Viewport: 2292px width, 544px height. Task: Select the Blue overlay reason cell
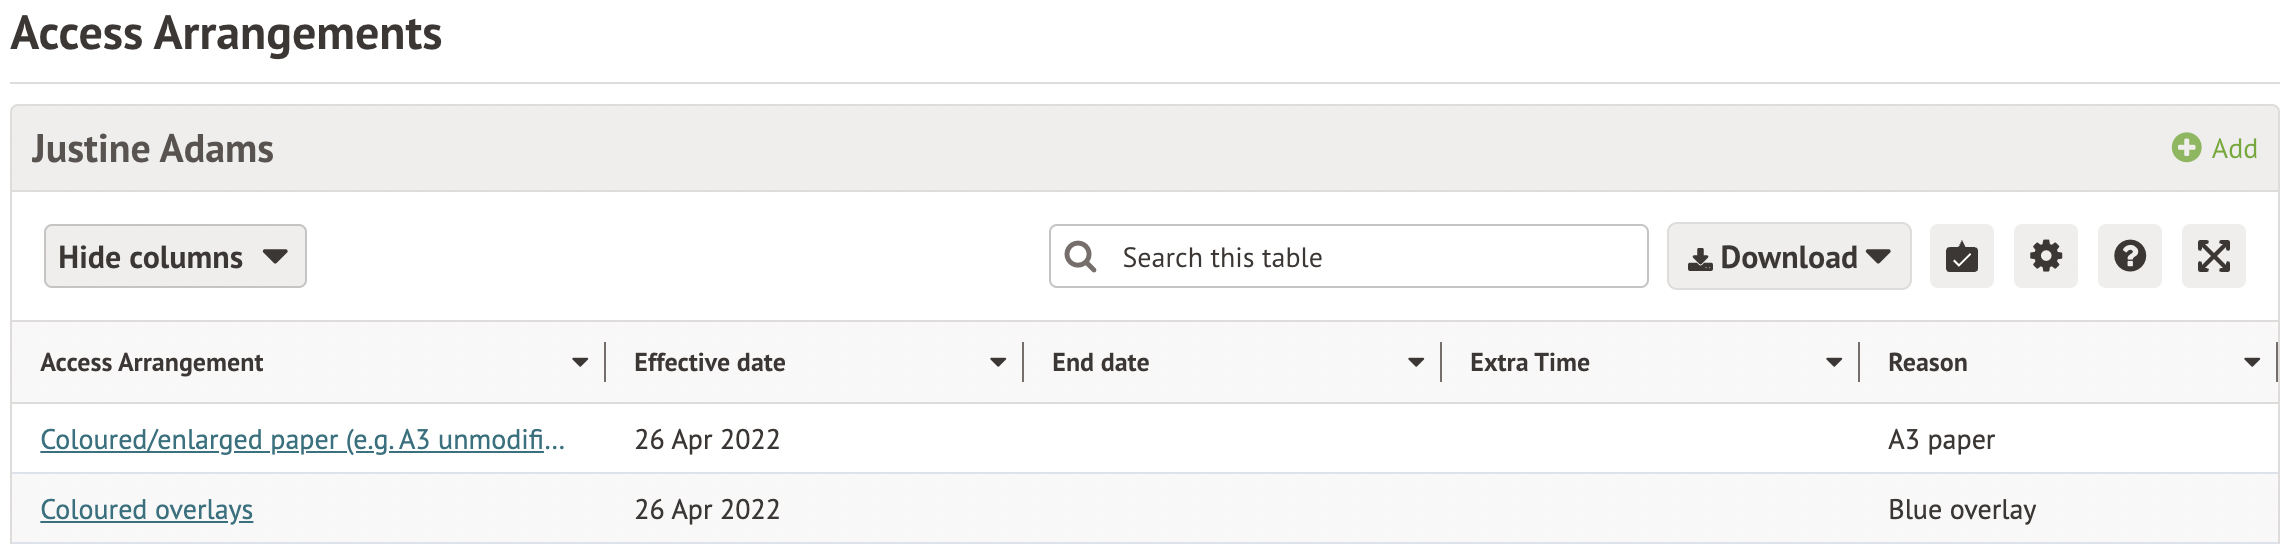click(x=1962, y=510)
